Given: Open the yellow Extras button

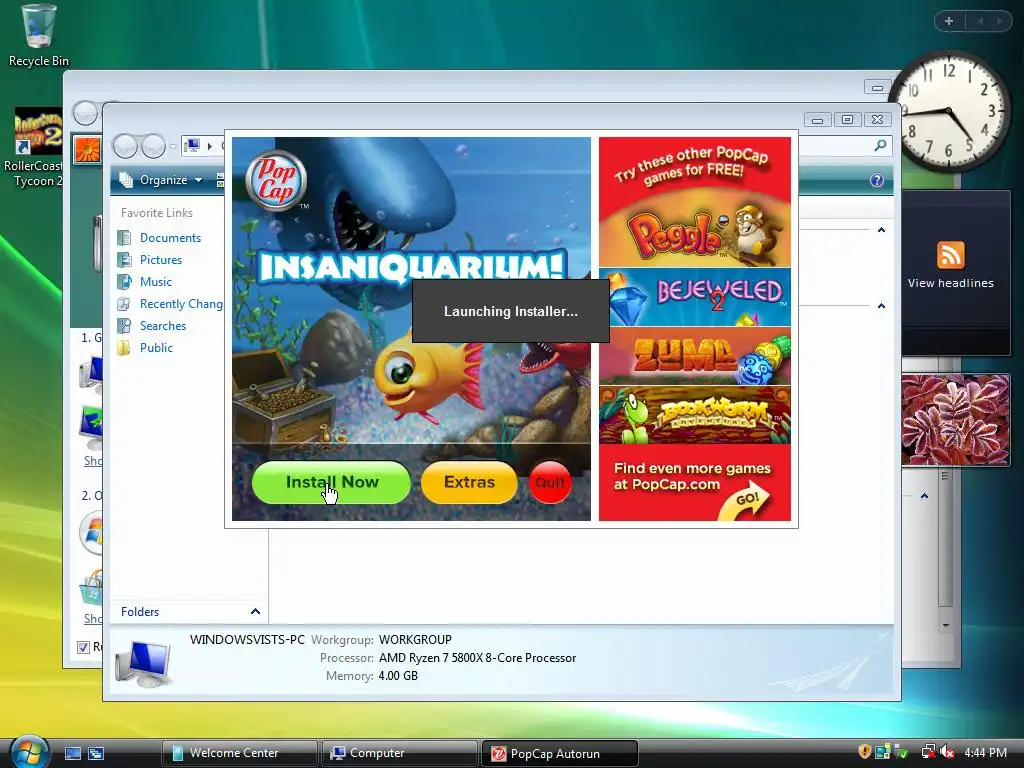Looking at the screenshot, I should click(x=470, y=482).
